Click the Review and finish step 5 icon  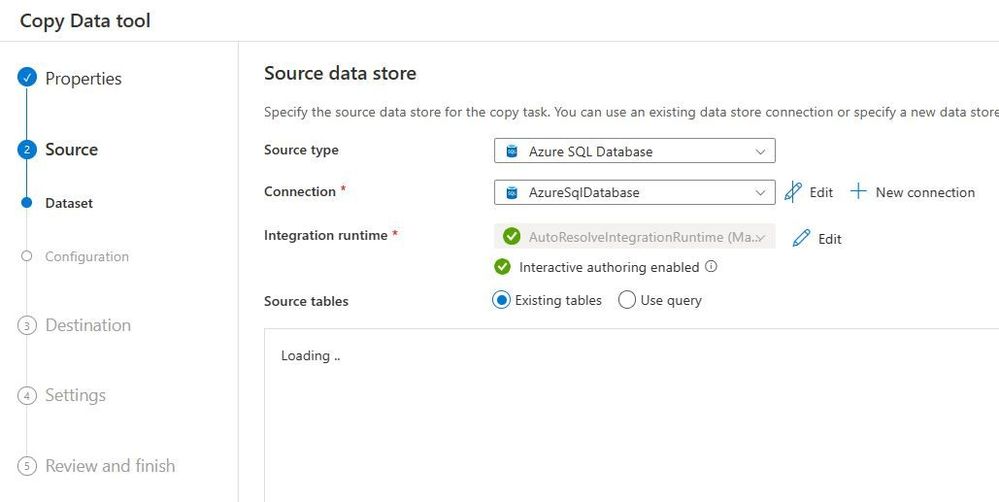28,466
